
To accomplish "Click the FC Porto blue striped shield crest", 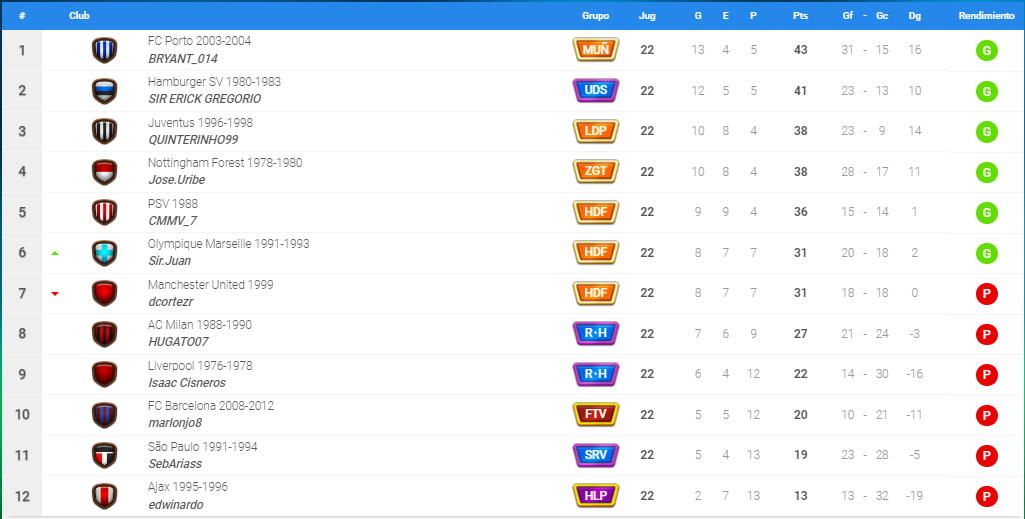I will (x=105, y=50).
